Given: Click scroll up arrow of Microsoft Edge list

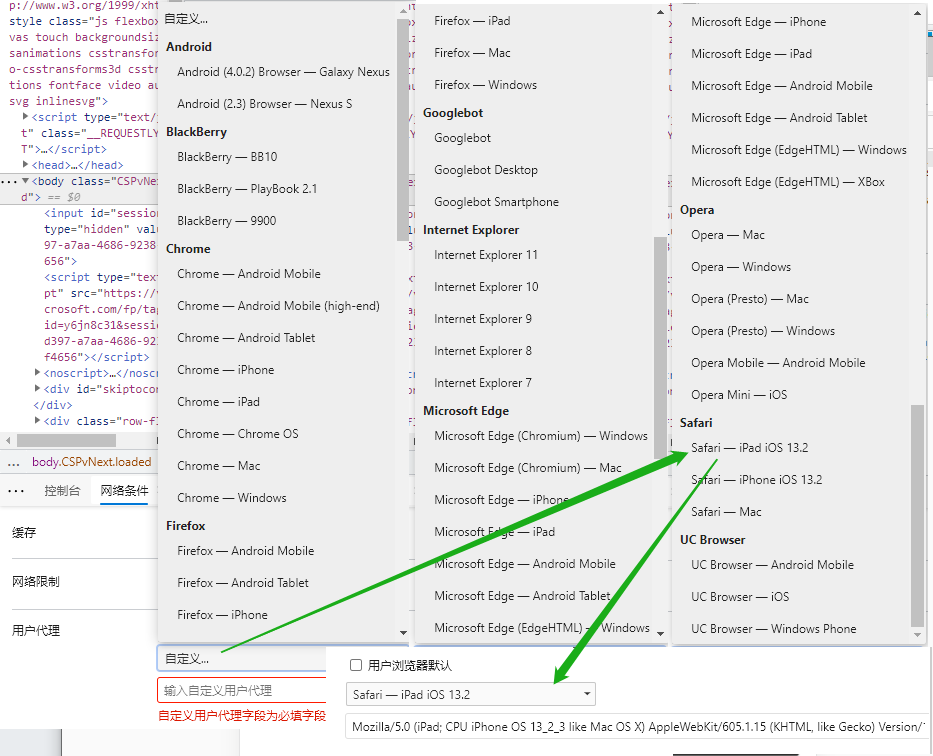Looking at the screenshot, I should pyautogui.click(x=917, y=13).
